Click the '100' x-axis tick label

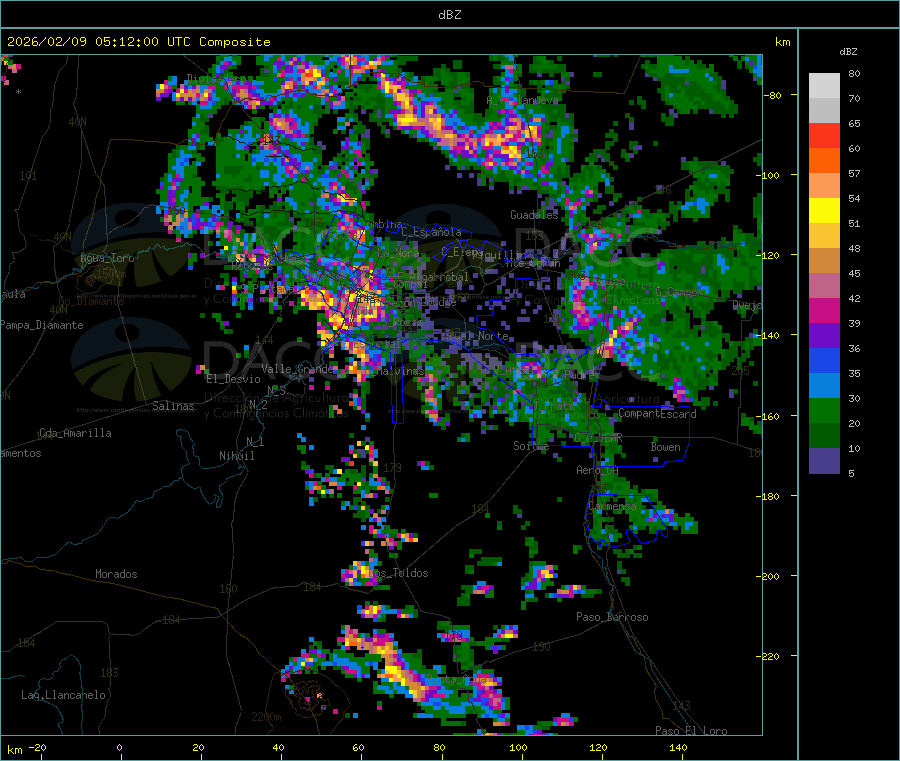(x=518, y=747)
